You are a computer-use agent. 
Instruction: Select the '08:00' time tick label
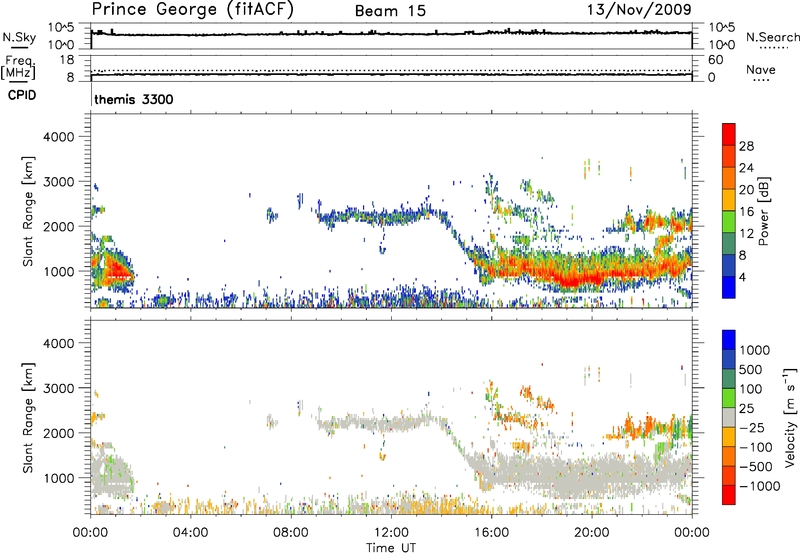(x=290, y=533)
